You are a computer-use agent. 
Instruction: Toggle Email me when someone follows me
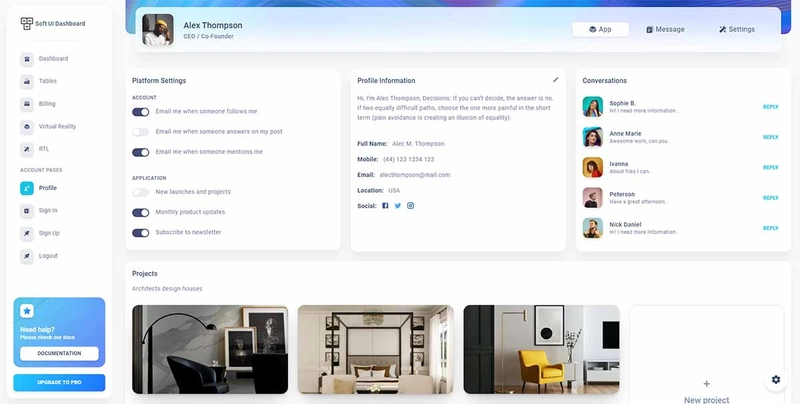pos(141,112)
